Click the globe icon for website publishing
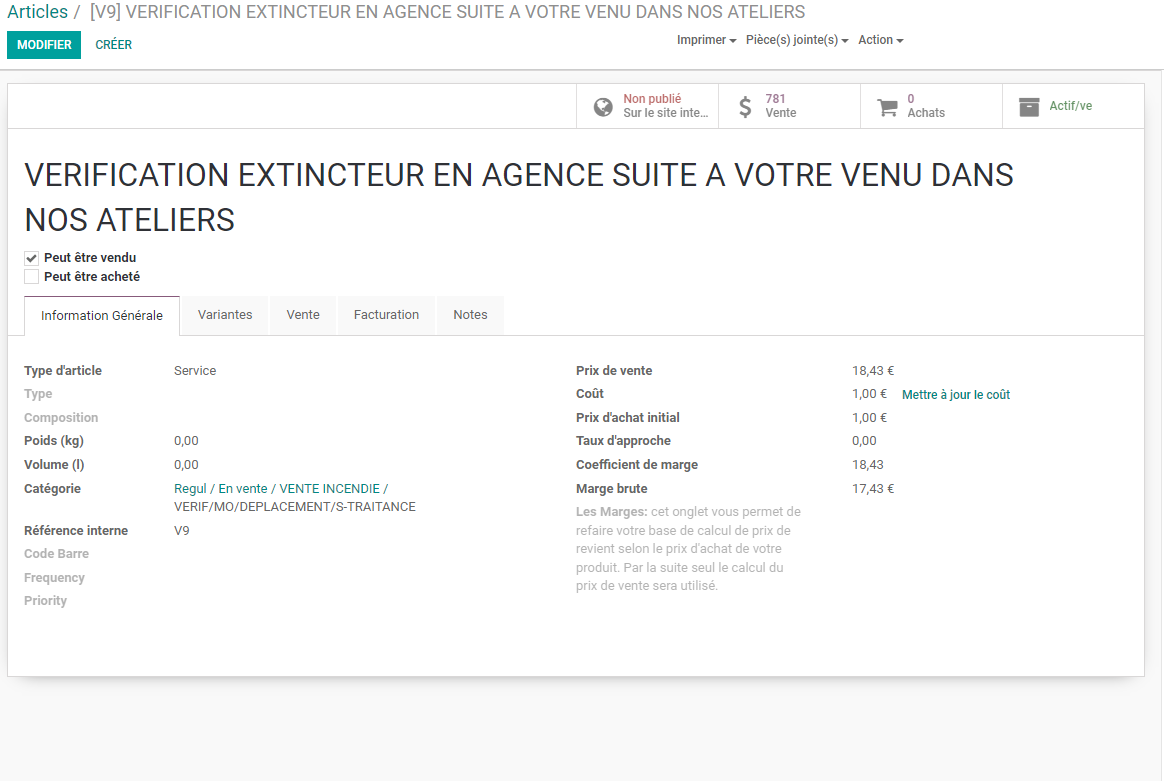 click(603, 107)
